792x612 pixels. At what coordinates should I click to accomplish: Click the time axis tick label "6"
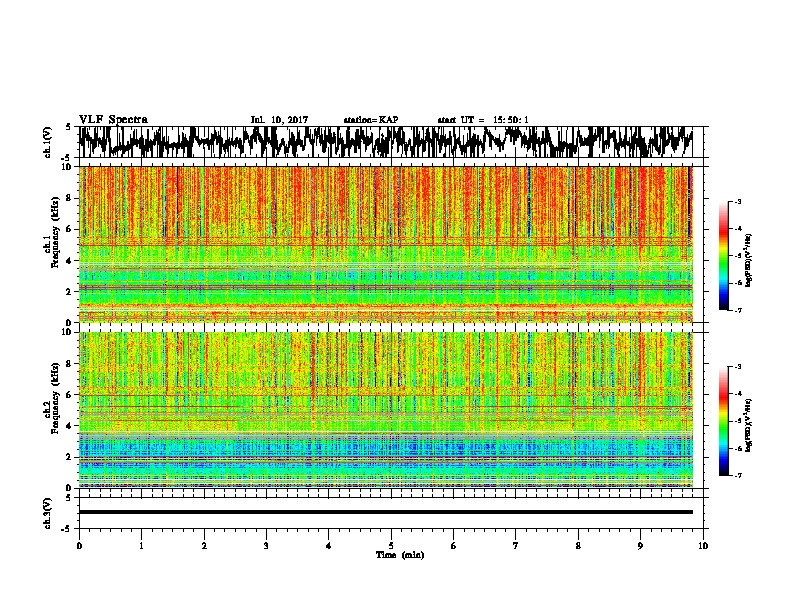click(x=454, y=546)
